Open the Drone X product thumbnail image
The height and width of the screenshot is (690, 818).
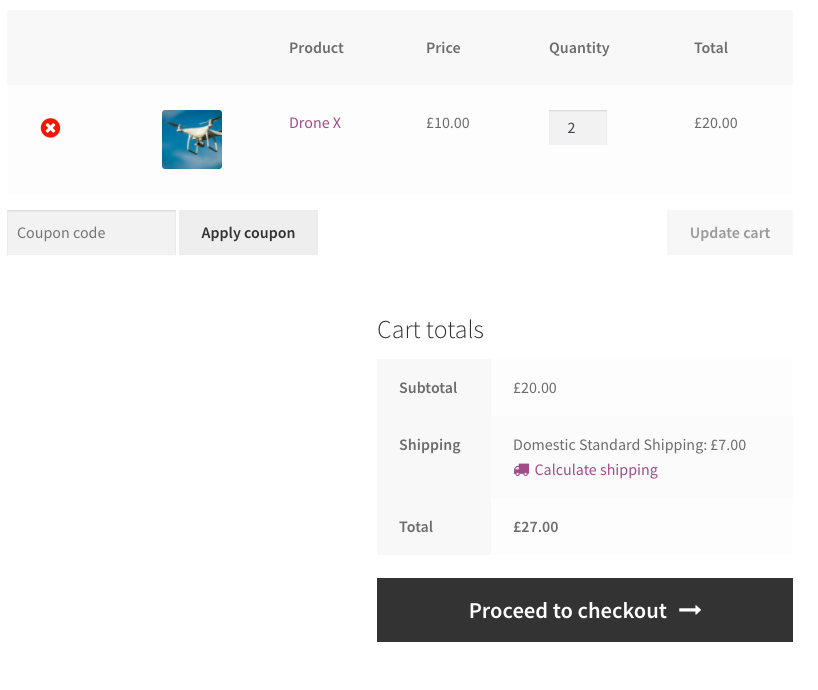click(x=191, y=139)
